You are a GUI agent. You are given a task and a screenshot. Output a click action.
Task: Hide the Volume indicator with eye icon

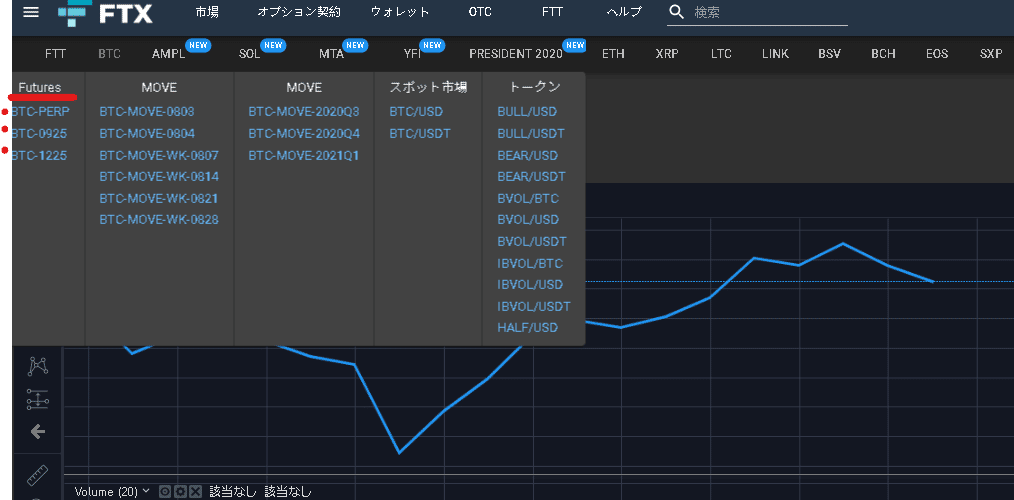click(165, 492)
